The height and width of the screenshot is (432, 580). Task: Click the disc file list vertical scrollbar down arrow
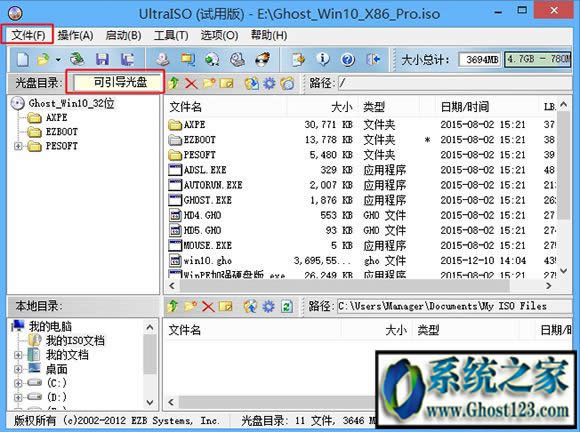tap(563, 271)
